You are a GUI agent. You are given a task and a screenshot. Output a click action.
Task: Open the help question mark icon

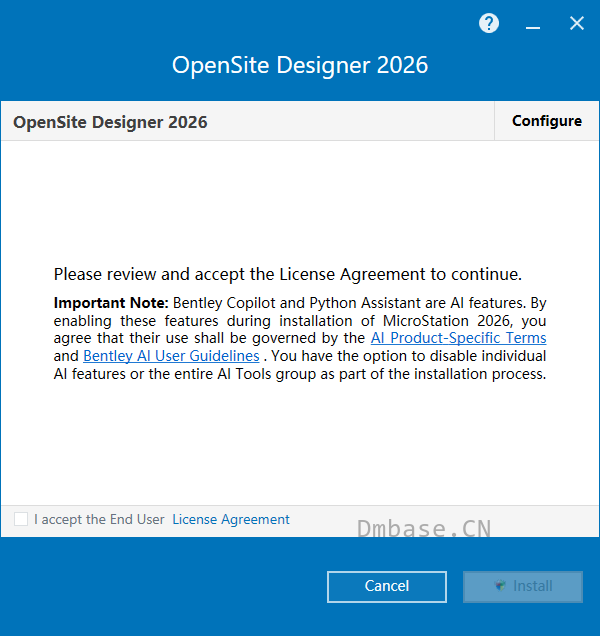[x=489, y=23]
